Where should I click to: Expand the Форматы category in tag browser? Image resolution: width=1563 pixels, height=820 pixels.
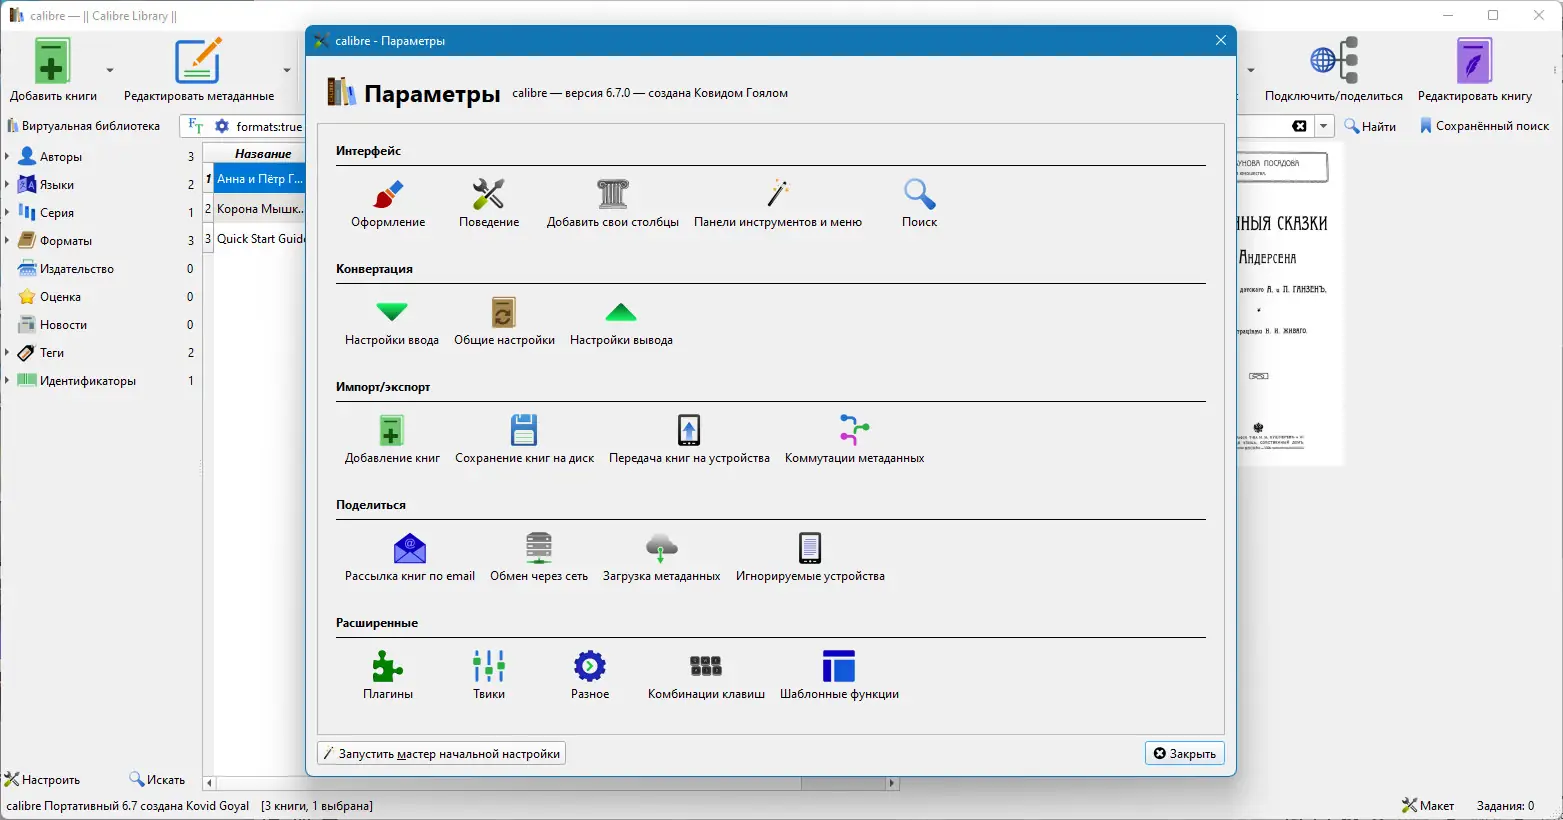point(7,241)
